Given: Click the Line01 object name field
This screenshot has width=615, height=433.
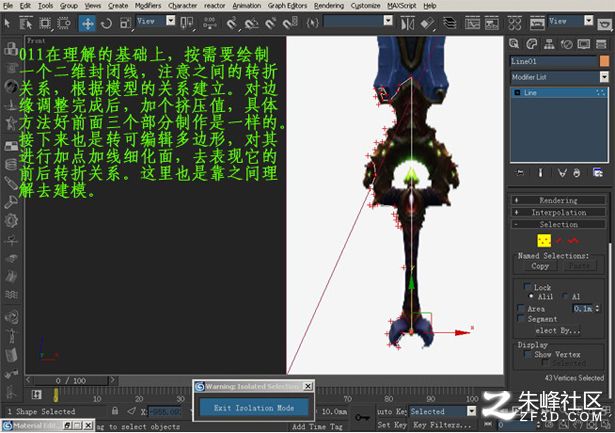Looking at the screenshot, I should [x=553, y=61].
